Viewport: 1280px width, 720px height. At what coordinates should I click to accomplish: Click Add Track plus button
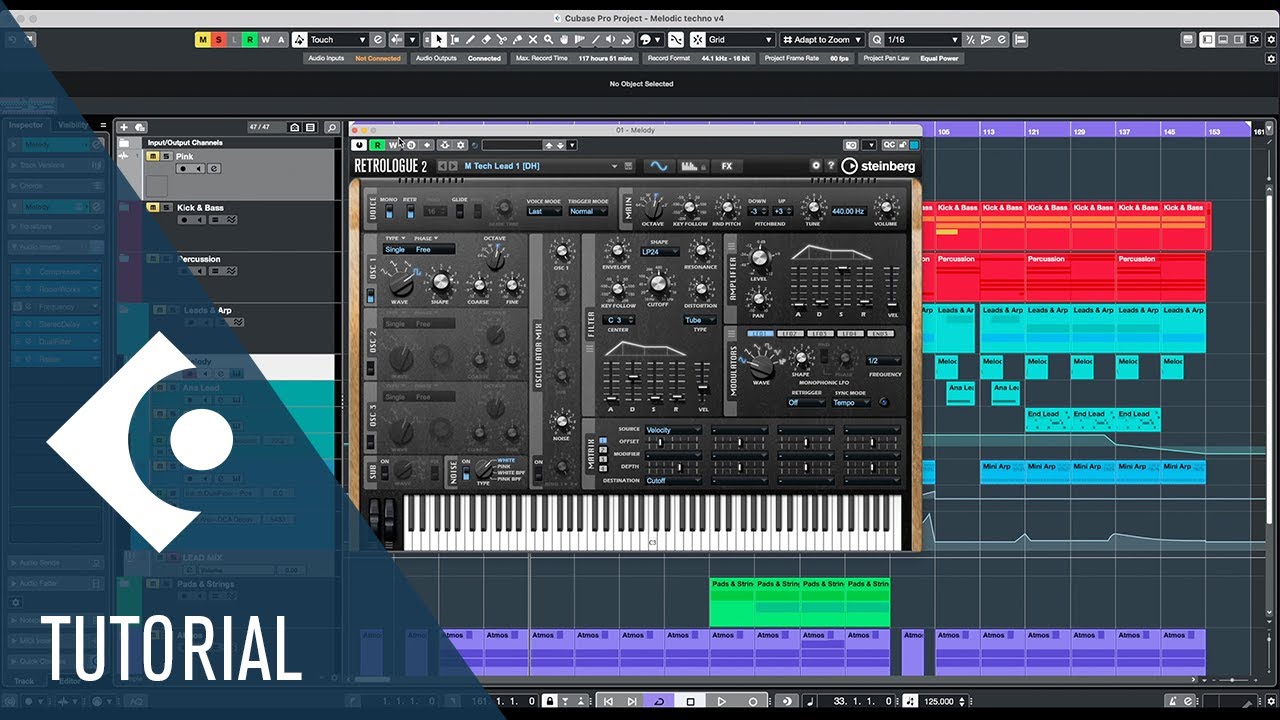coord(124,127)
